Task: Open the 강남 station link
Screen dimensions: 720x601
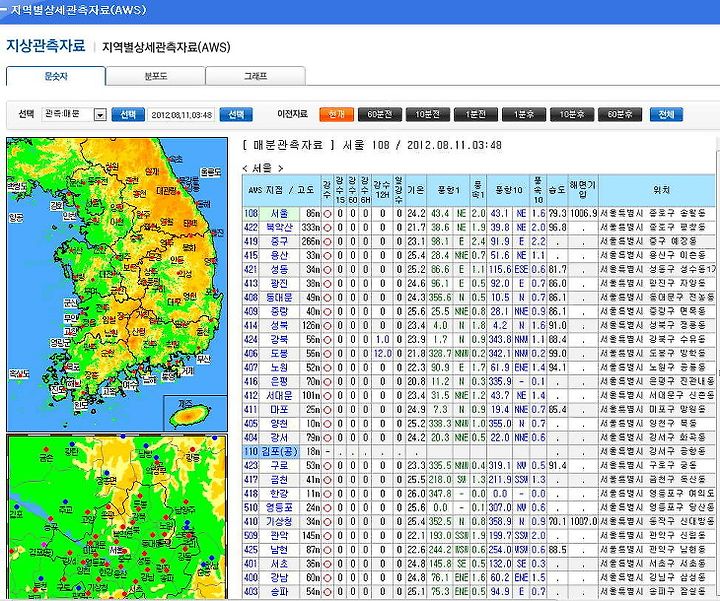Action: pos(279,578)
